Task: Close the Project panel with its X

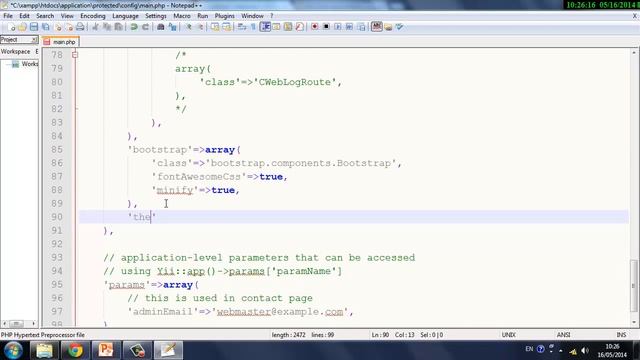Action: (34, 40)
